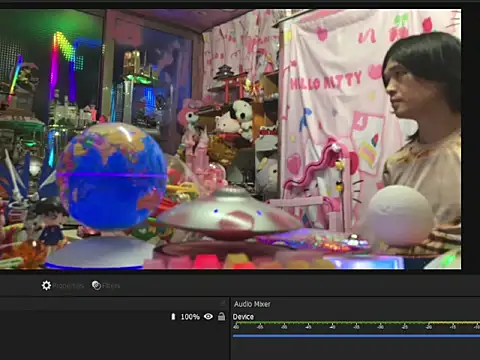Toggle the source lock icon
The image size is (480, 360).
(221, 316)
